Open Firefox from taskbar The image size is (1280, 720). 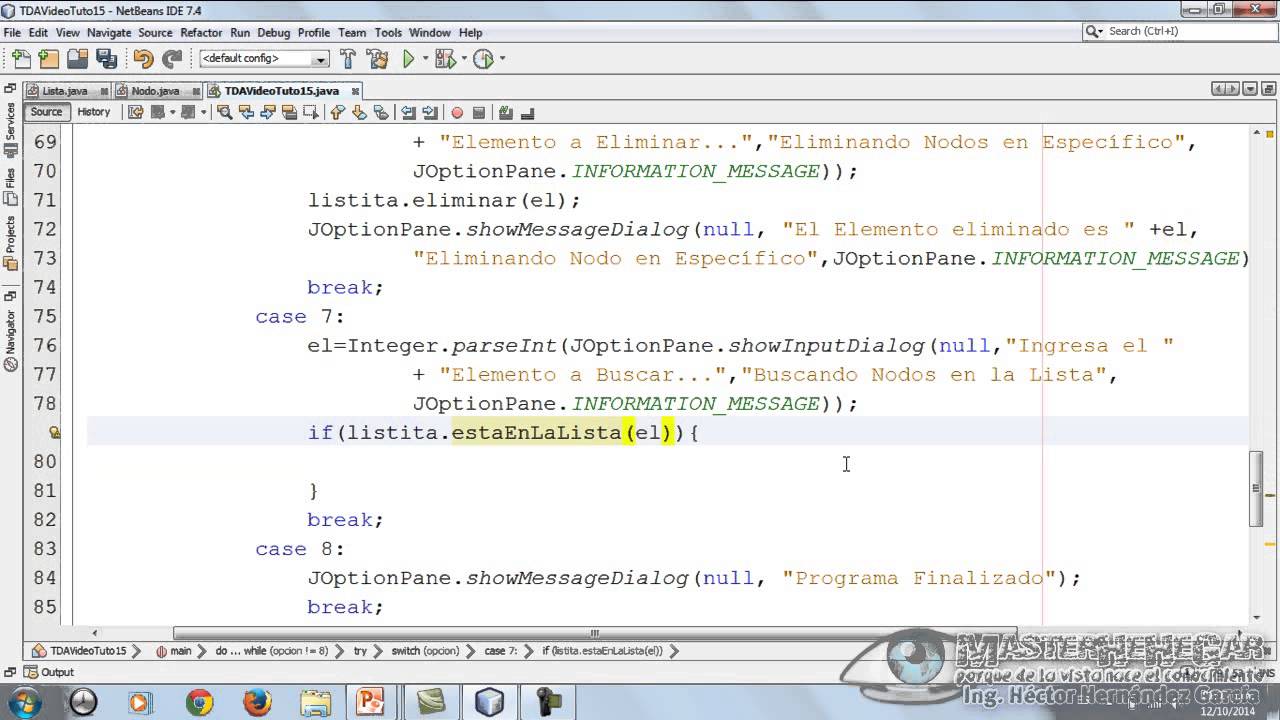256,702
